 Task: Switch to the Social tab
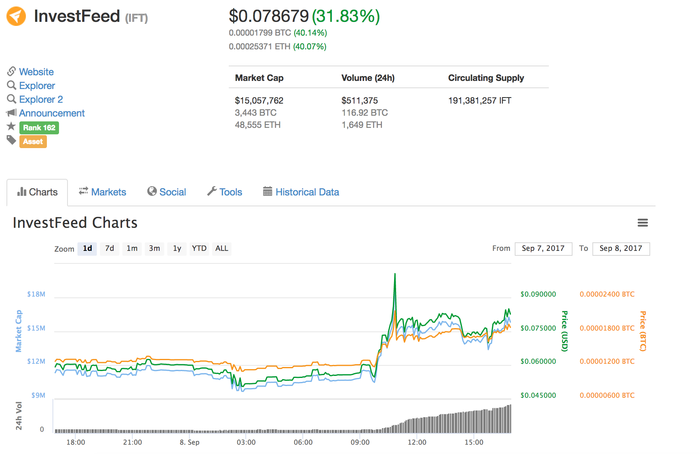pos(167,192)
